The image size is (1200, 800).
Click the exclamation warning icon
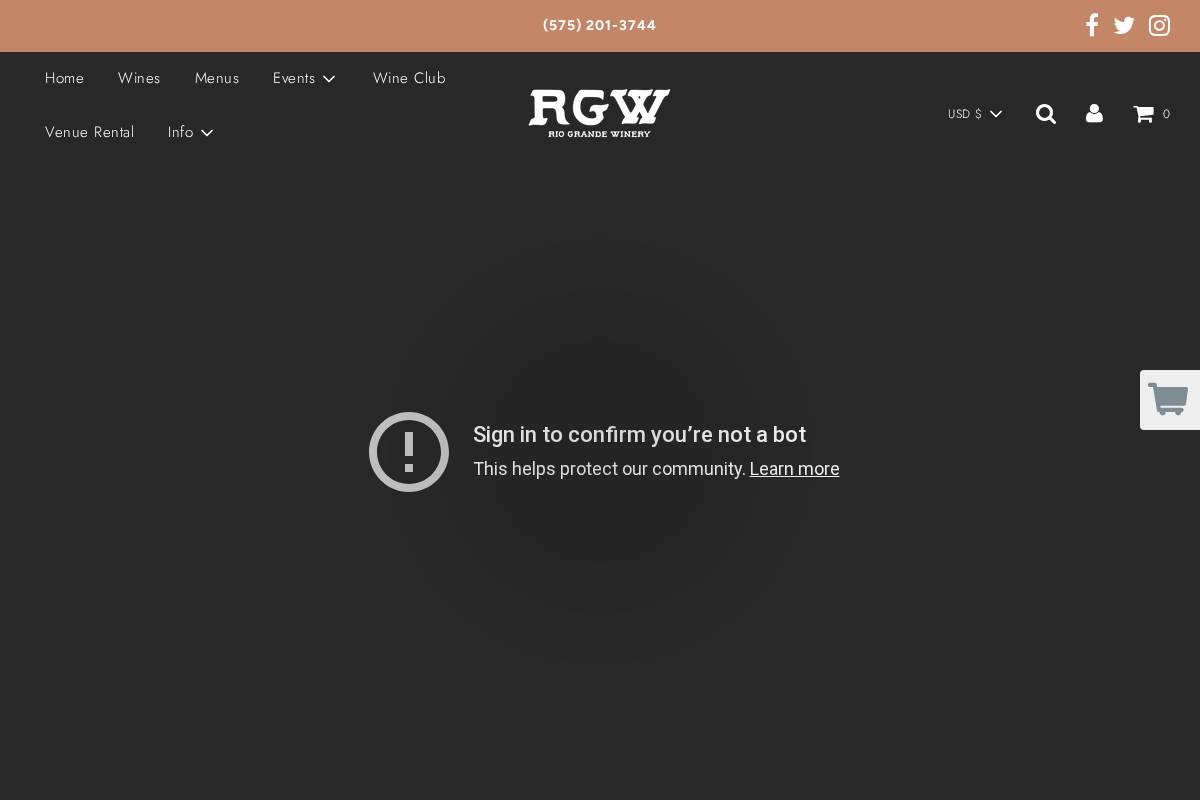tap(409, 452)
